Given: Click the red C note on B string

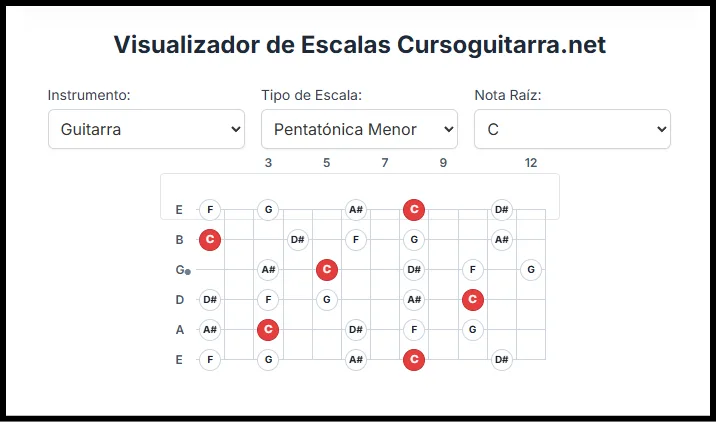Looking at the screenshot, I should 209,240.
